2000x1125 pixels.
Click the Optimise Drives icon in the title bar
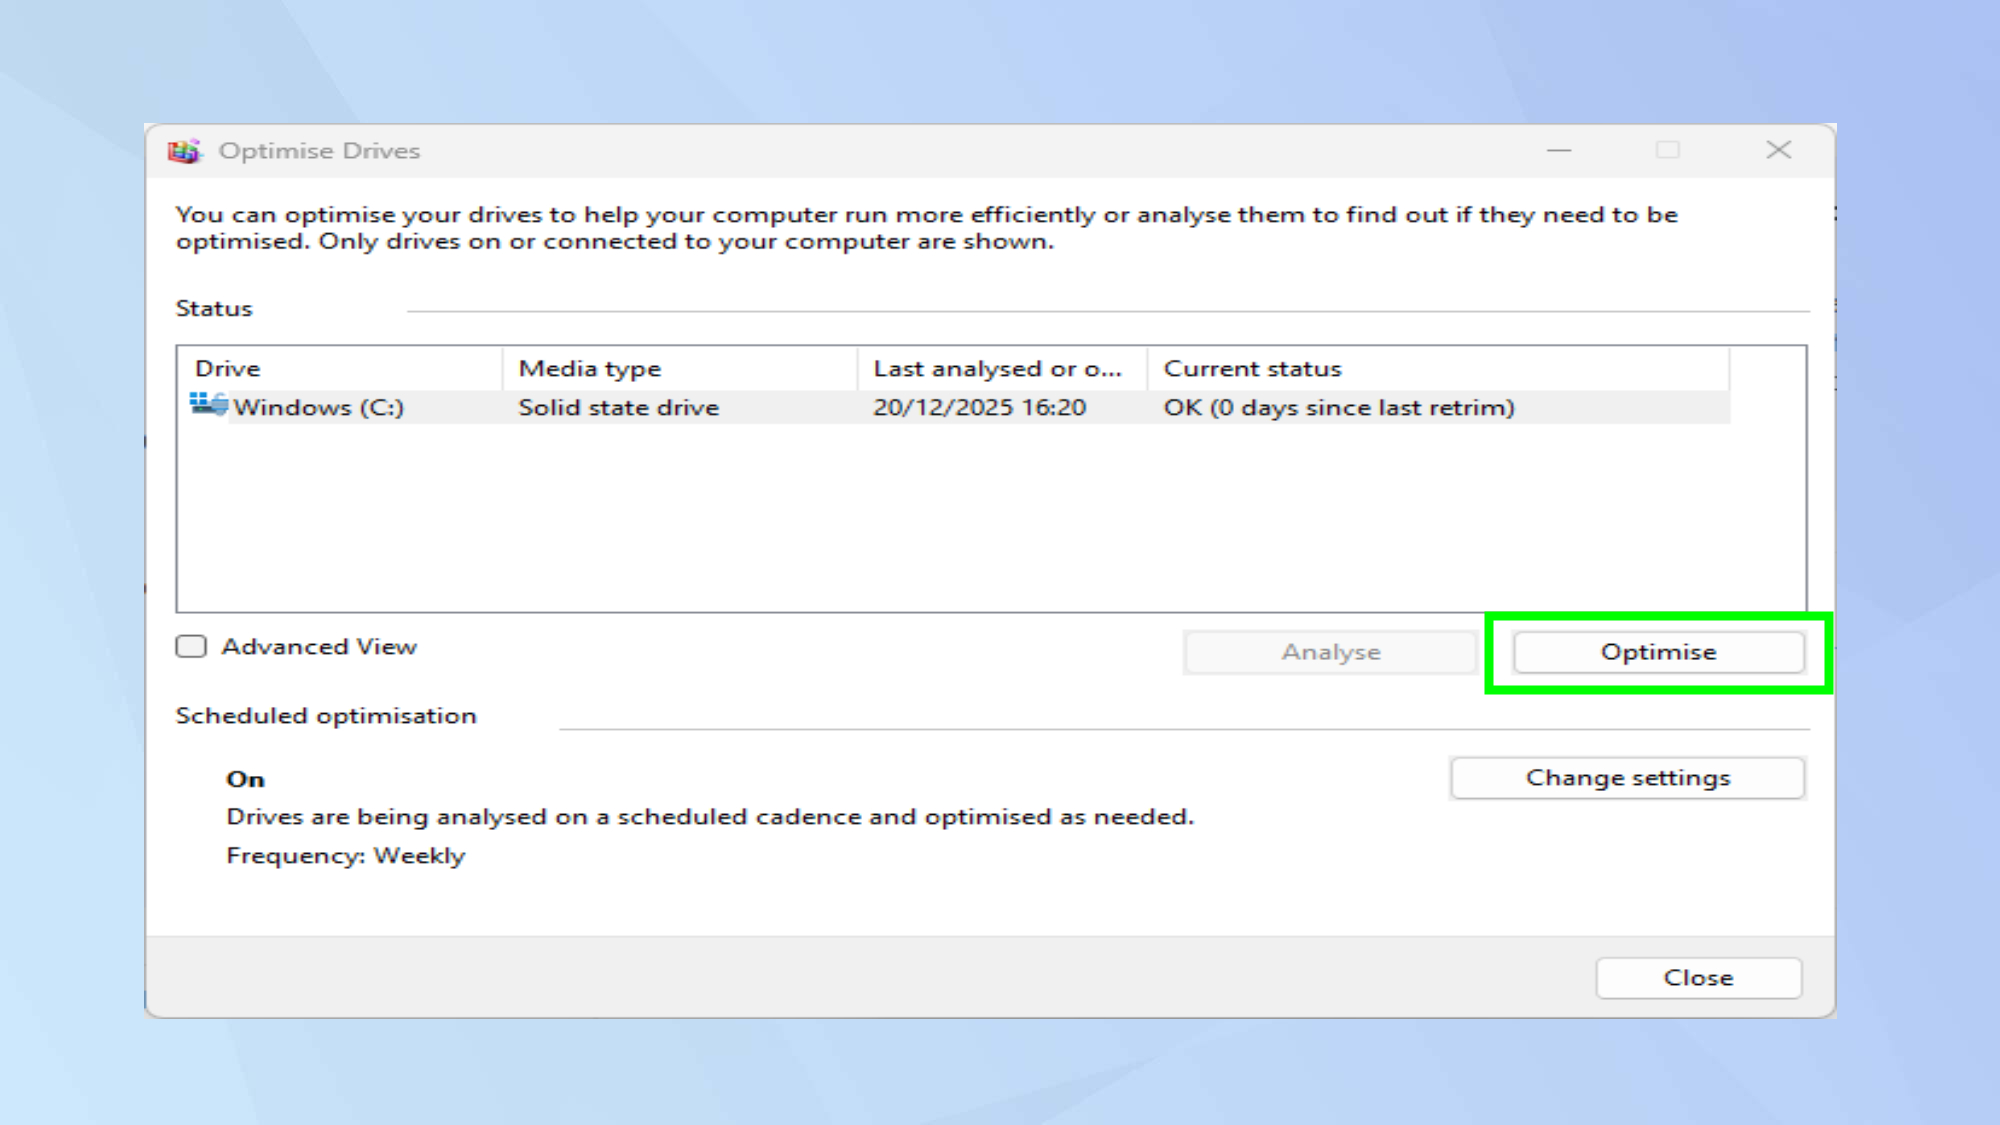[186, 150]
